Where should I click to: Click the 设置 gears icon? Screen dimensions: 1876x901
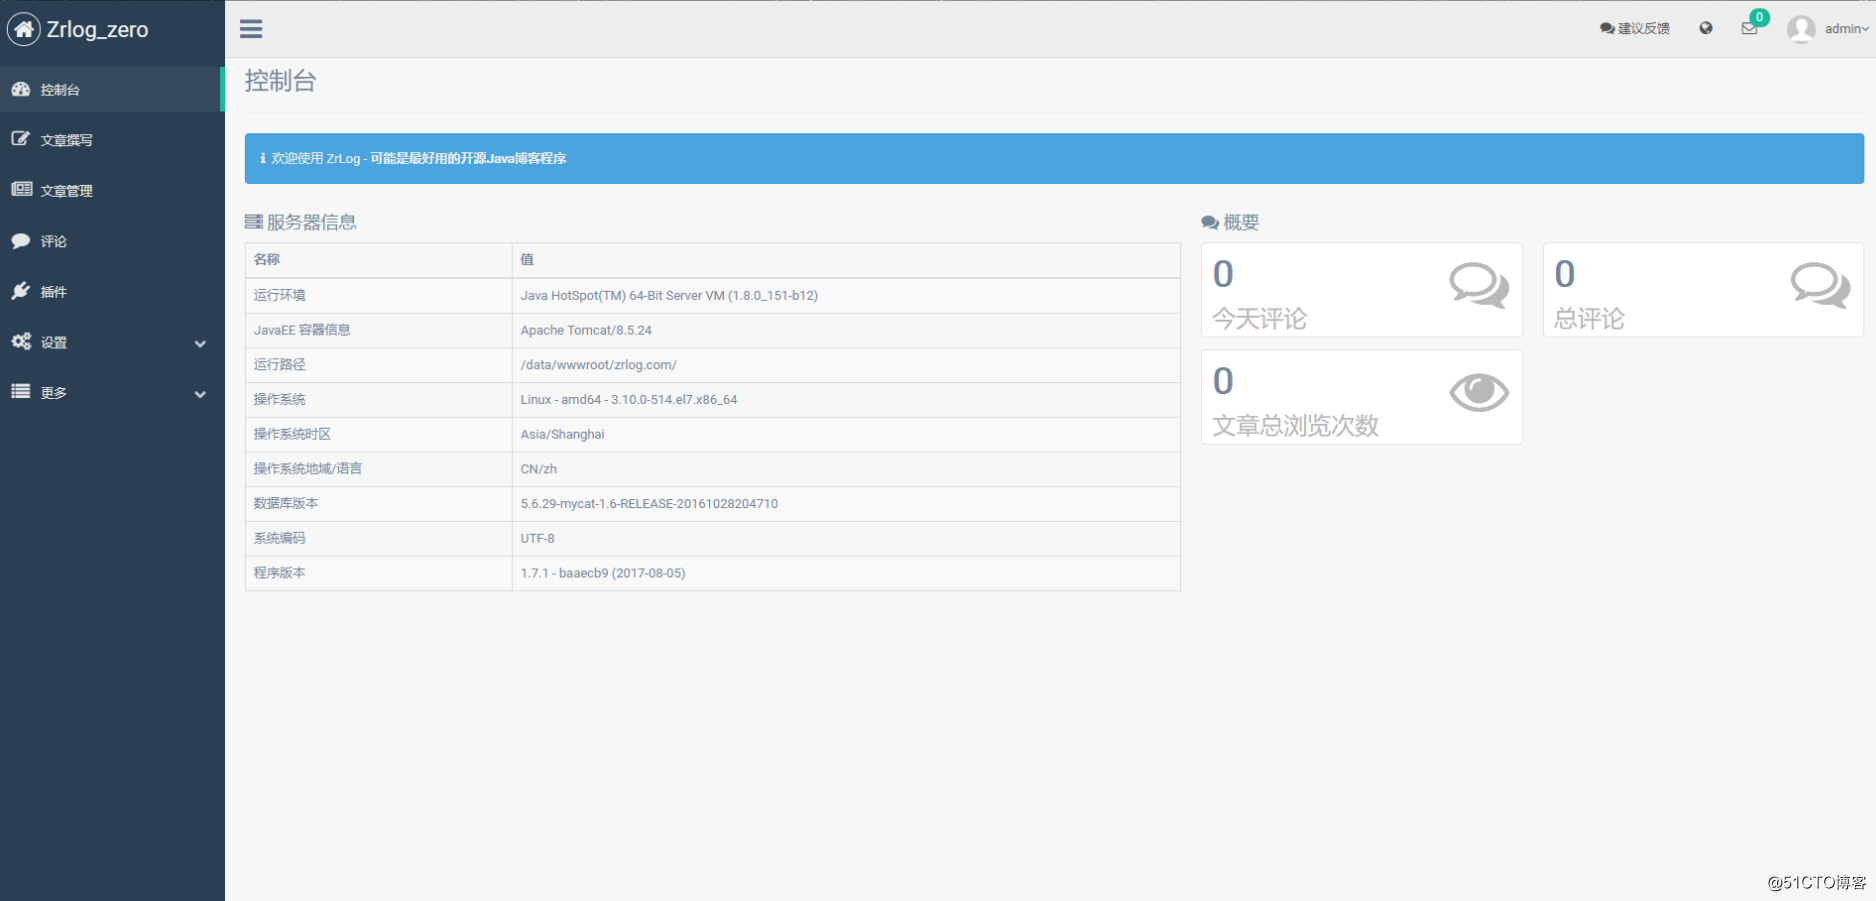pyautogui.click(x=21, y=341)
